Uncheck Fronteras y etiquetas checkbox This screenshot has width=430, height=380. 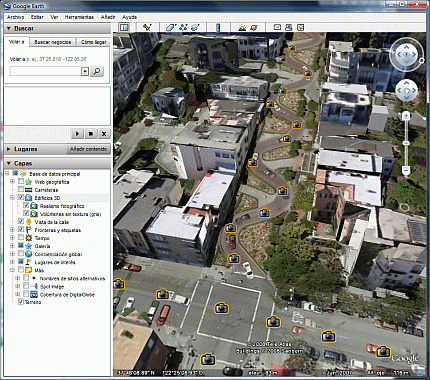(21, 229)
